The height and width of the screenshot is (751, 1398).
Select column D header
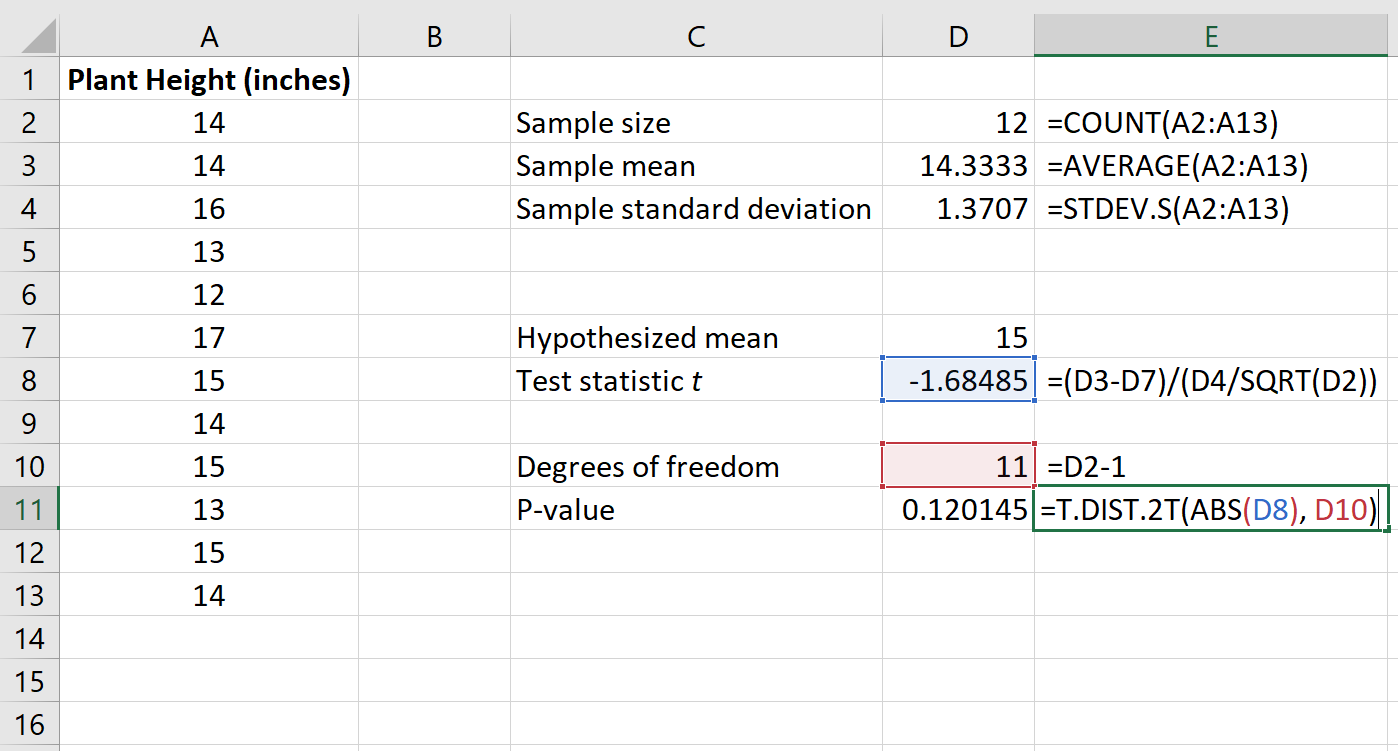(958, 37)
